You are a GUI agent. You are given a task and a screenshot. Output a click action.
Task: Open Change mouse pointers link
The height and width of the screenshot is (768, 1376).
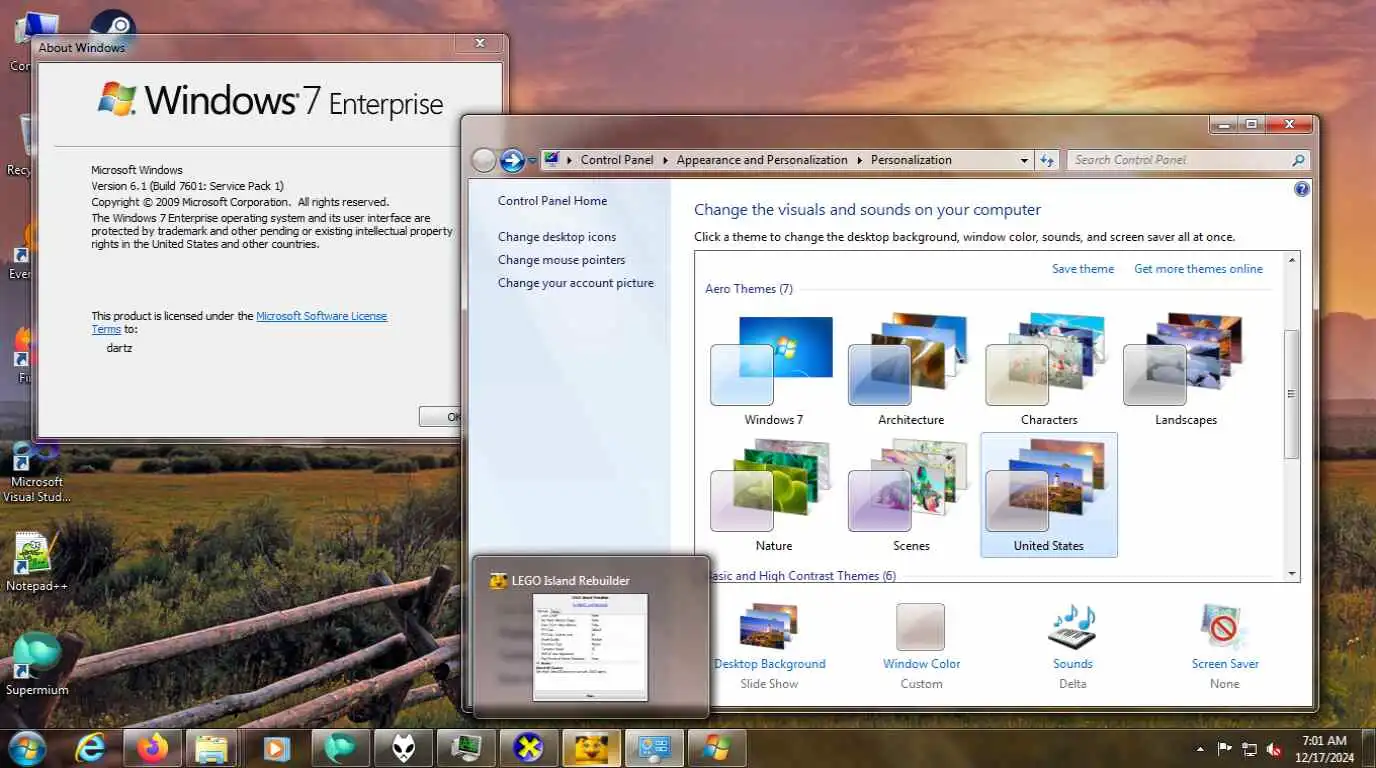(561, 260)
